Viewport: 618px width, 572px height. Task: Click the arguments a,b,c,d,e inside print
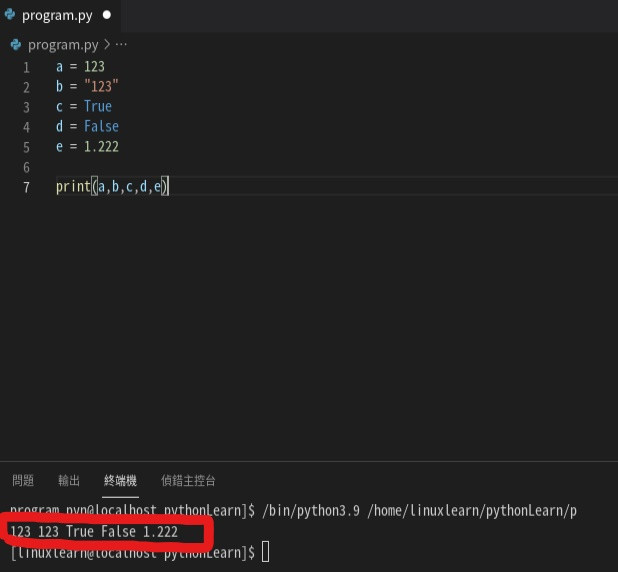130,186
